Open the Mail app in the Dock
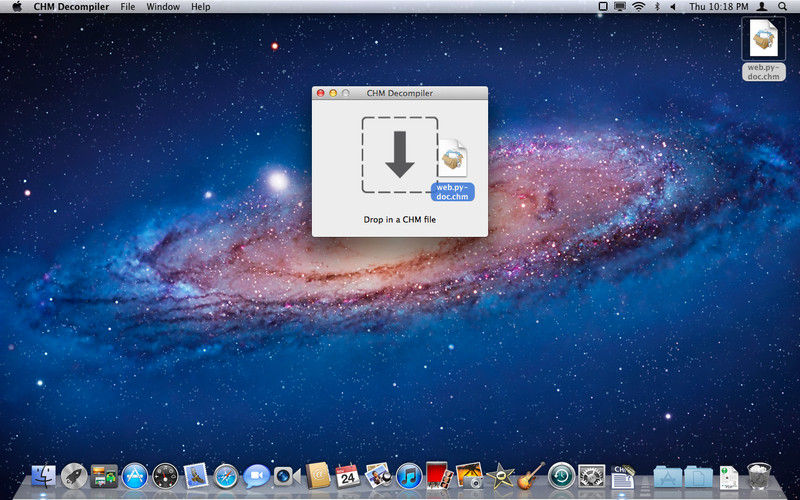Image resolution: width=800 pixels, height=500 pixels. click(x=196, y=476)
